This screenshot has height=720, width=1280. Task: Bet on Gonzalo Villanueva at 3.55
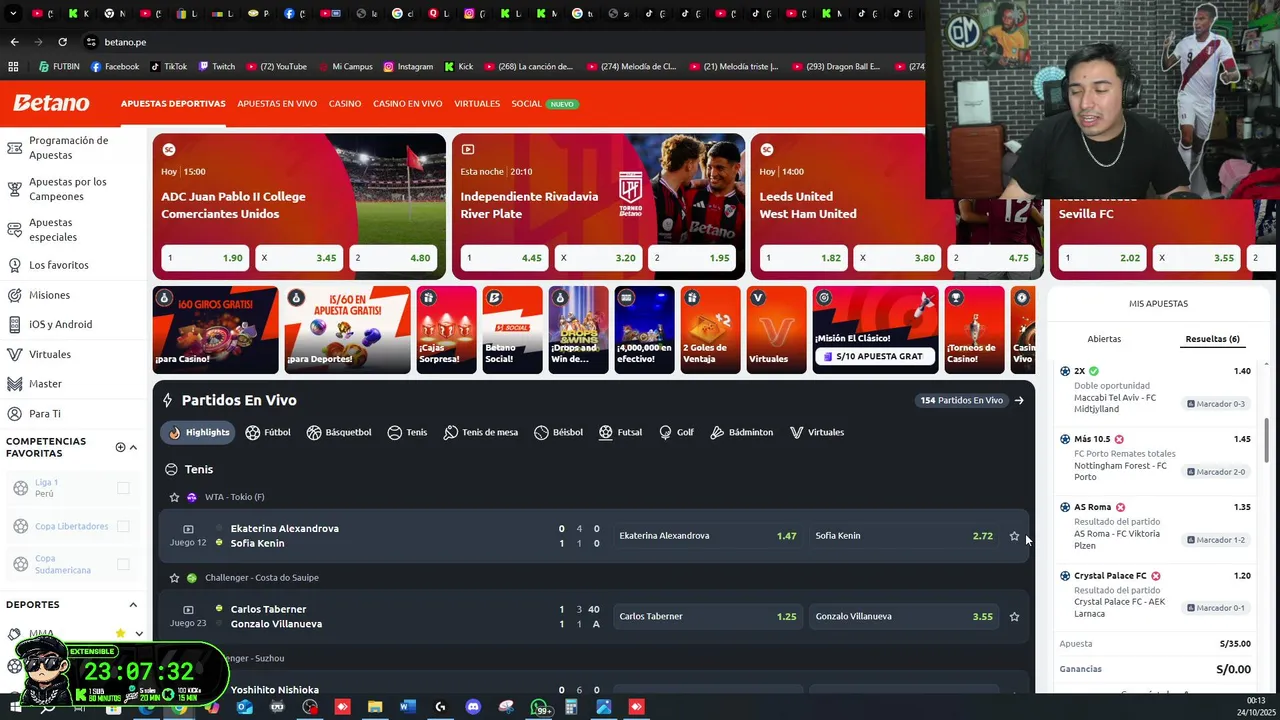pyautogui.click(x=904, y=617)
